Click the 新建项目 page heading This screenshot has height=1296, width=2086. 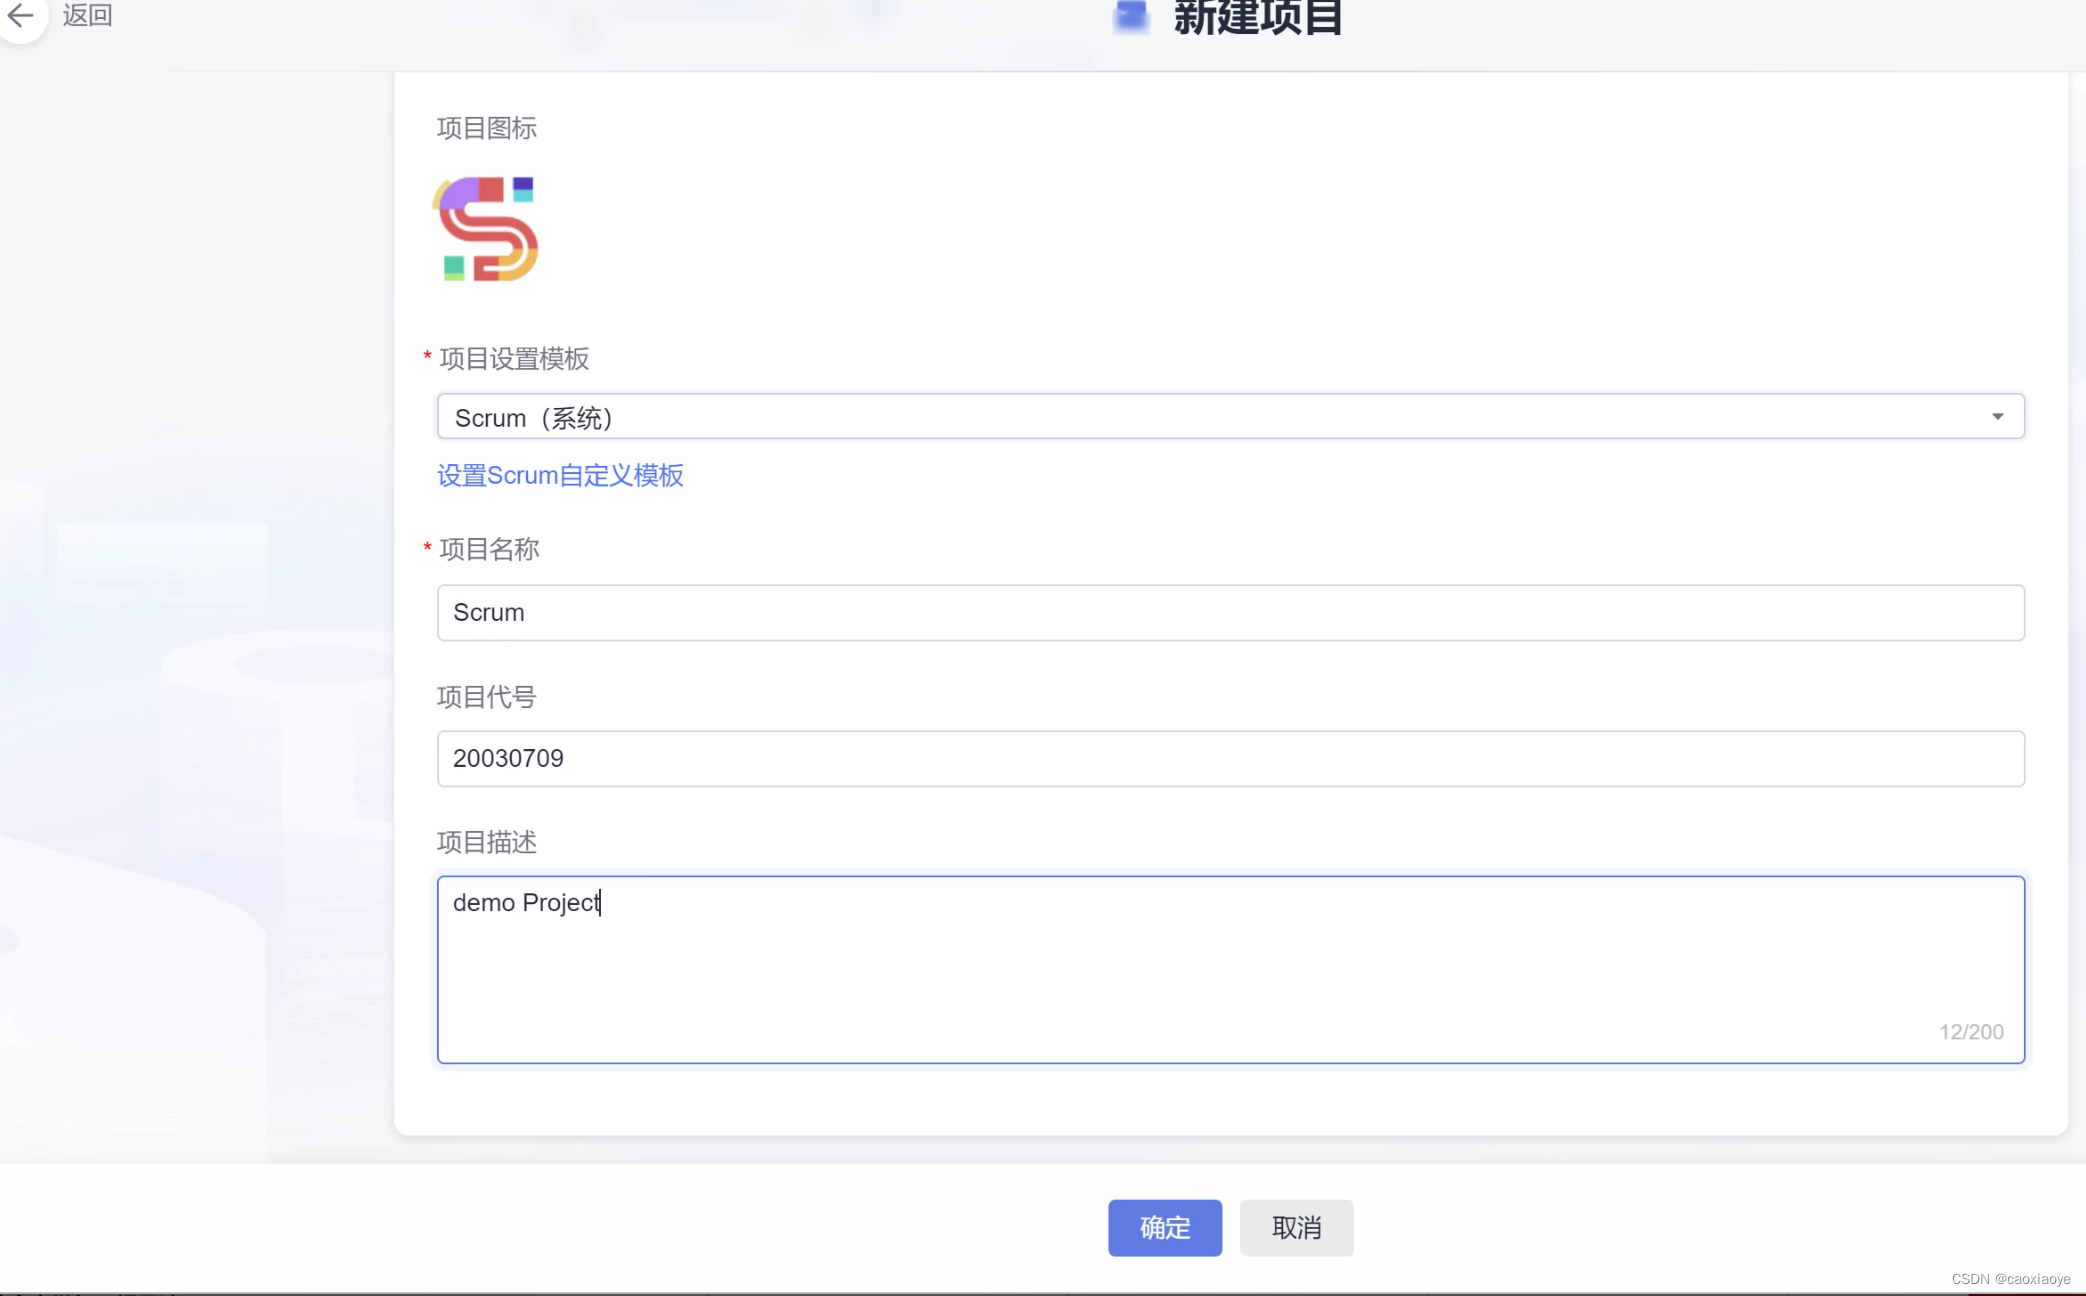tap(1257, 18)
